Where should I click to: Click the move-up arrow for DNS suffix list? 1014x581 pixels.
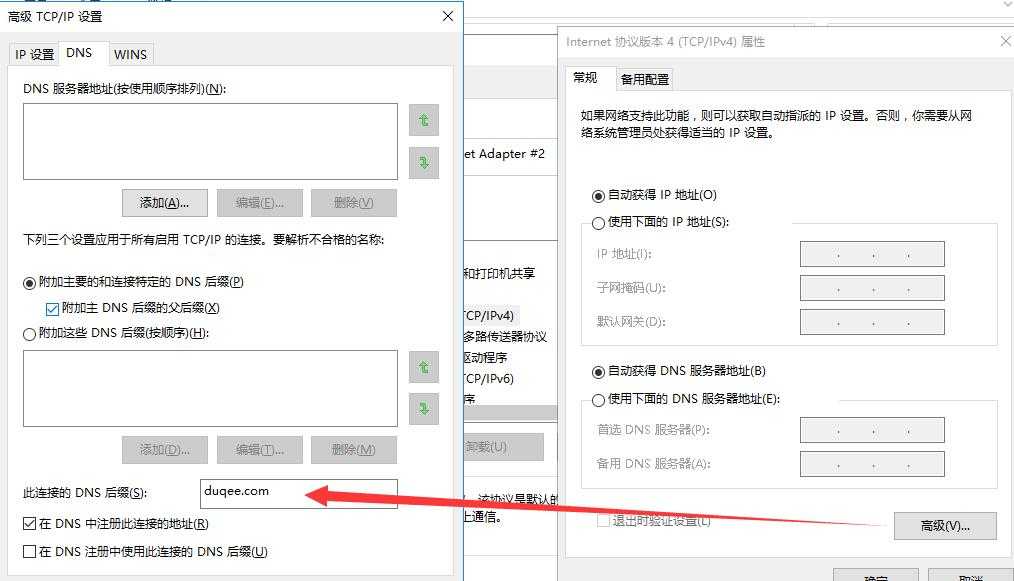tap(424, 367)
